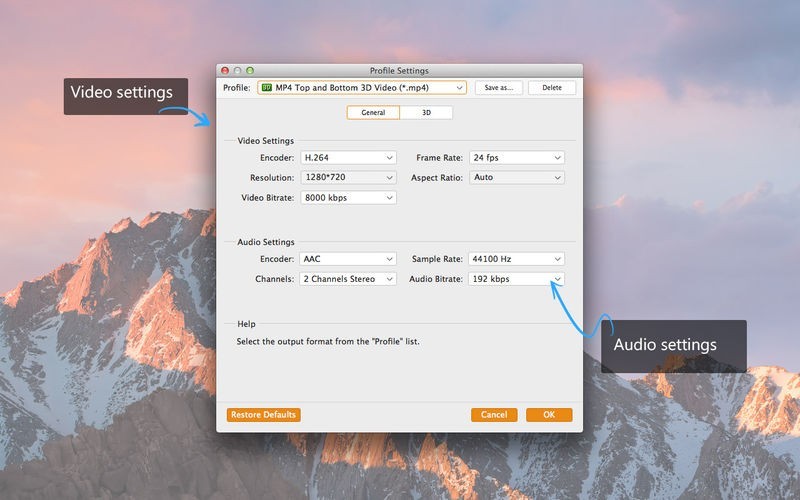Image resolution: width=800 pixels, height=500 pixels.
Task: Switch to the 3D tab
Action: click(x=426, y=113)
